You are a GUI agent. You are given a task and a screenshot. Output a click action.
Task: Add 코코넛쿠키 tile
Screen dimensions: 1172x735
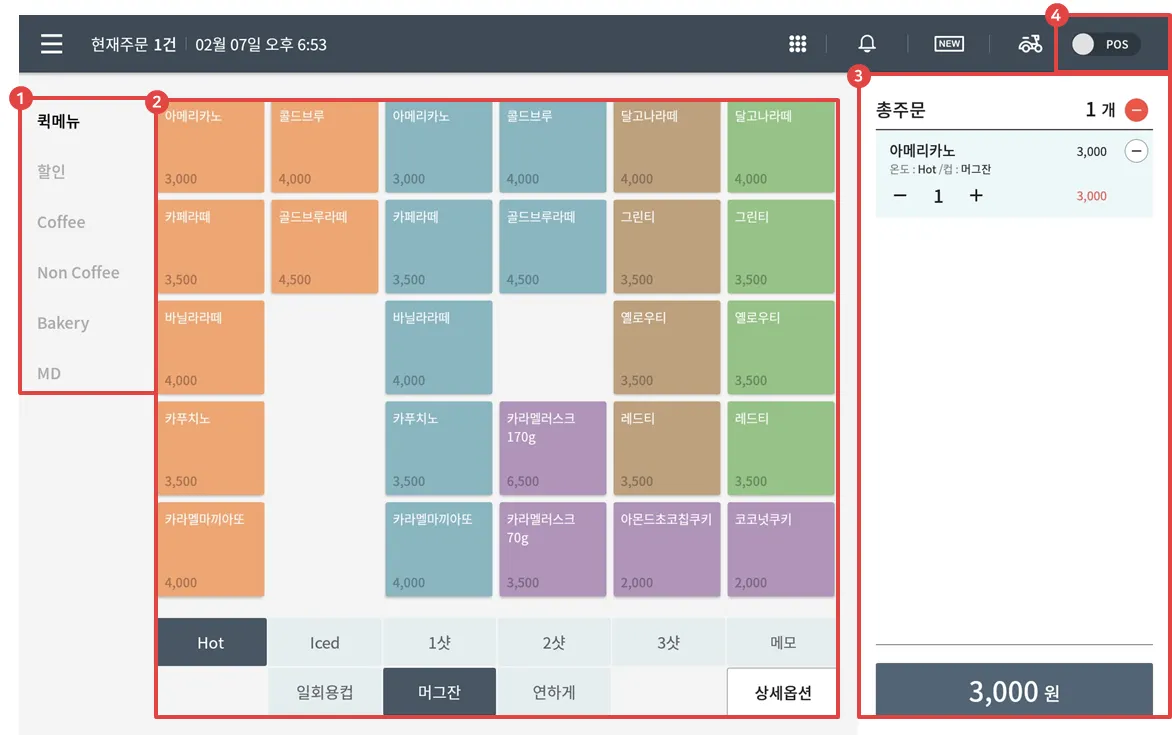click(781, 550)
